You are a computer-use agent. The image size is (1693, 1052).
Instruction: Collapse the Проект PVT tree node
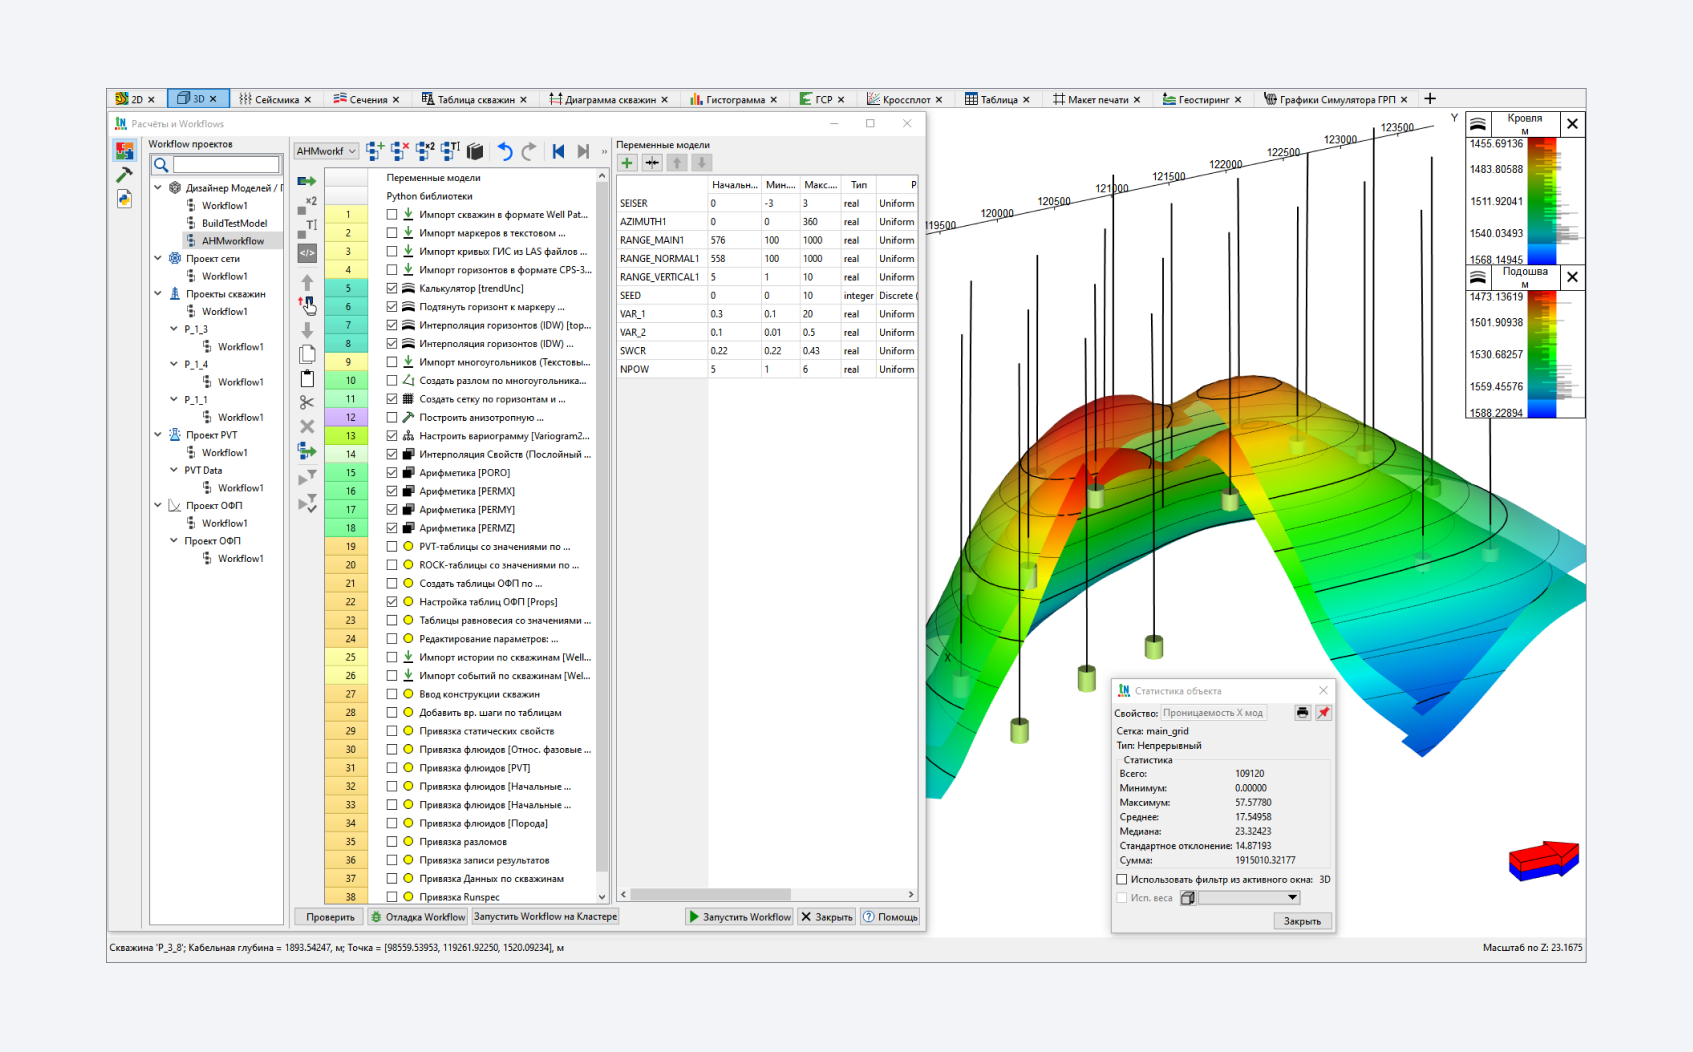158,435
